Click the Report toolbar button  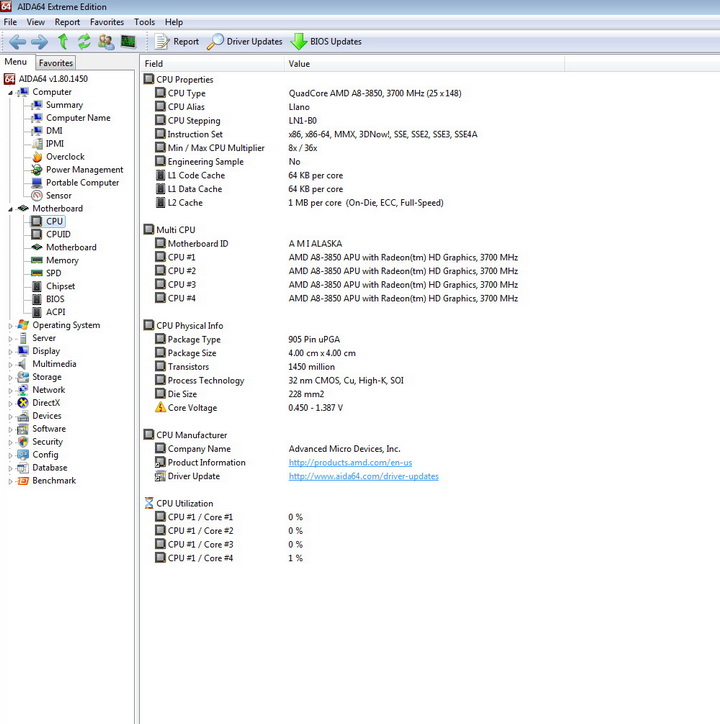point(176,42)
